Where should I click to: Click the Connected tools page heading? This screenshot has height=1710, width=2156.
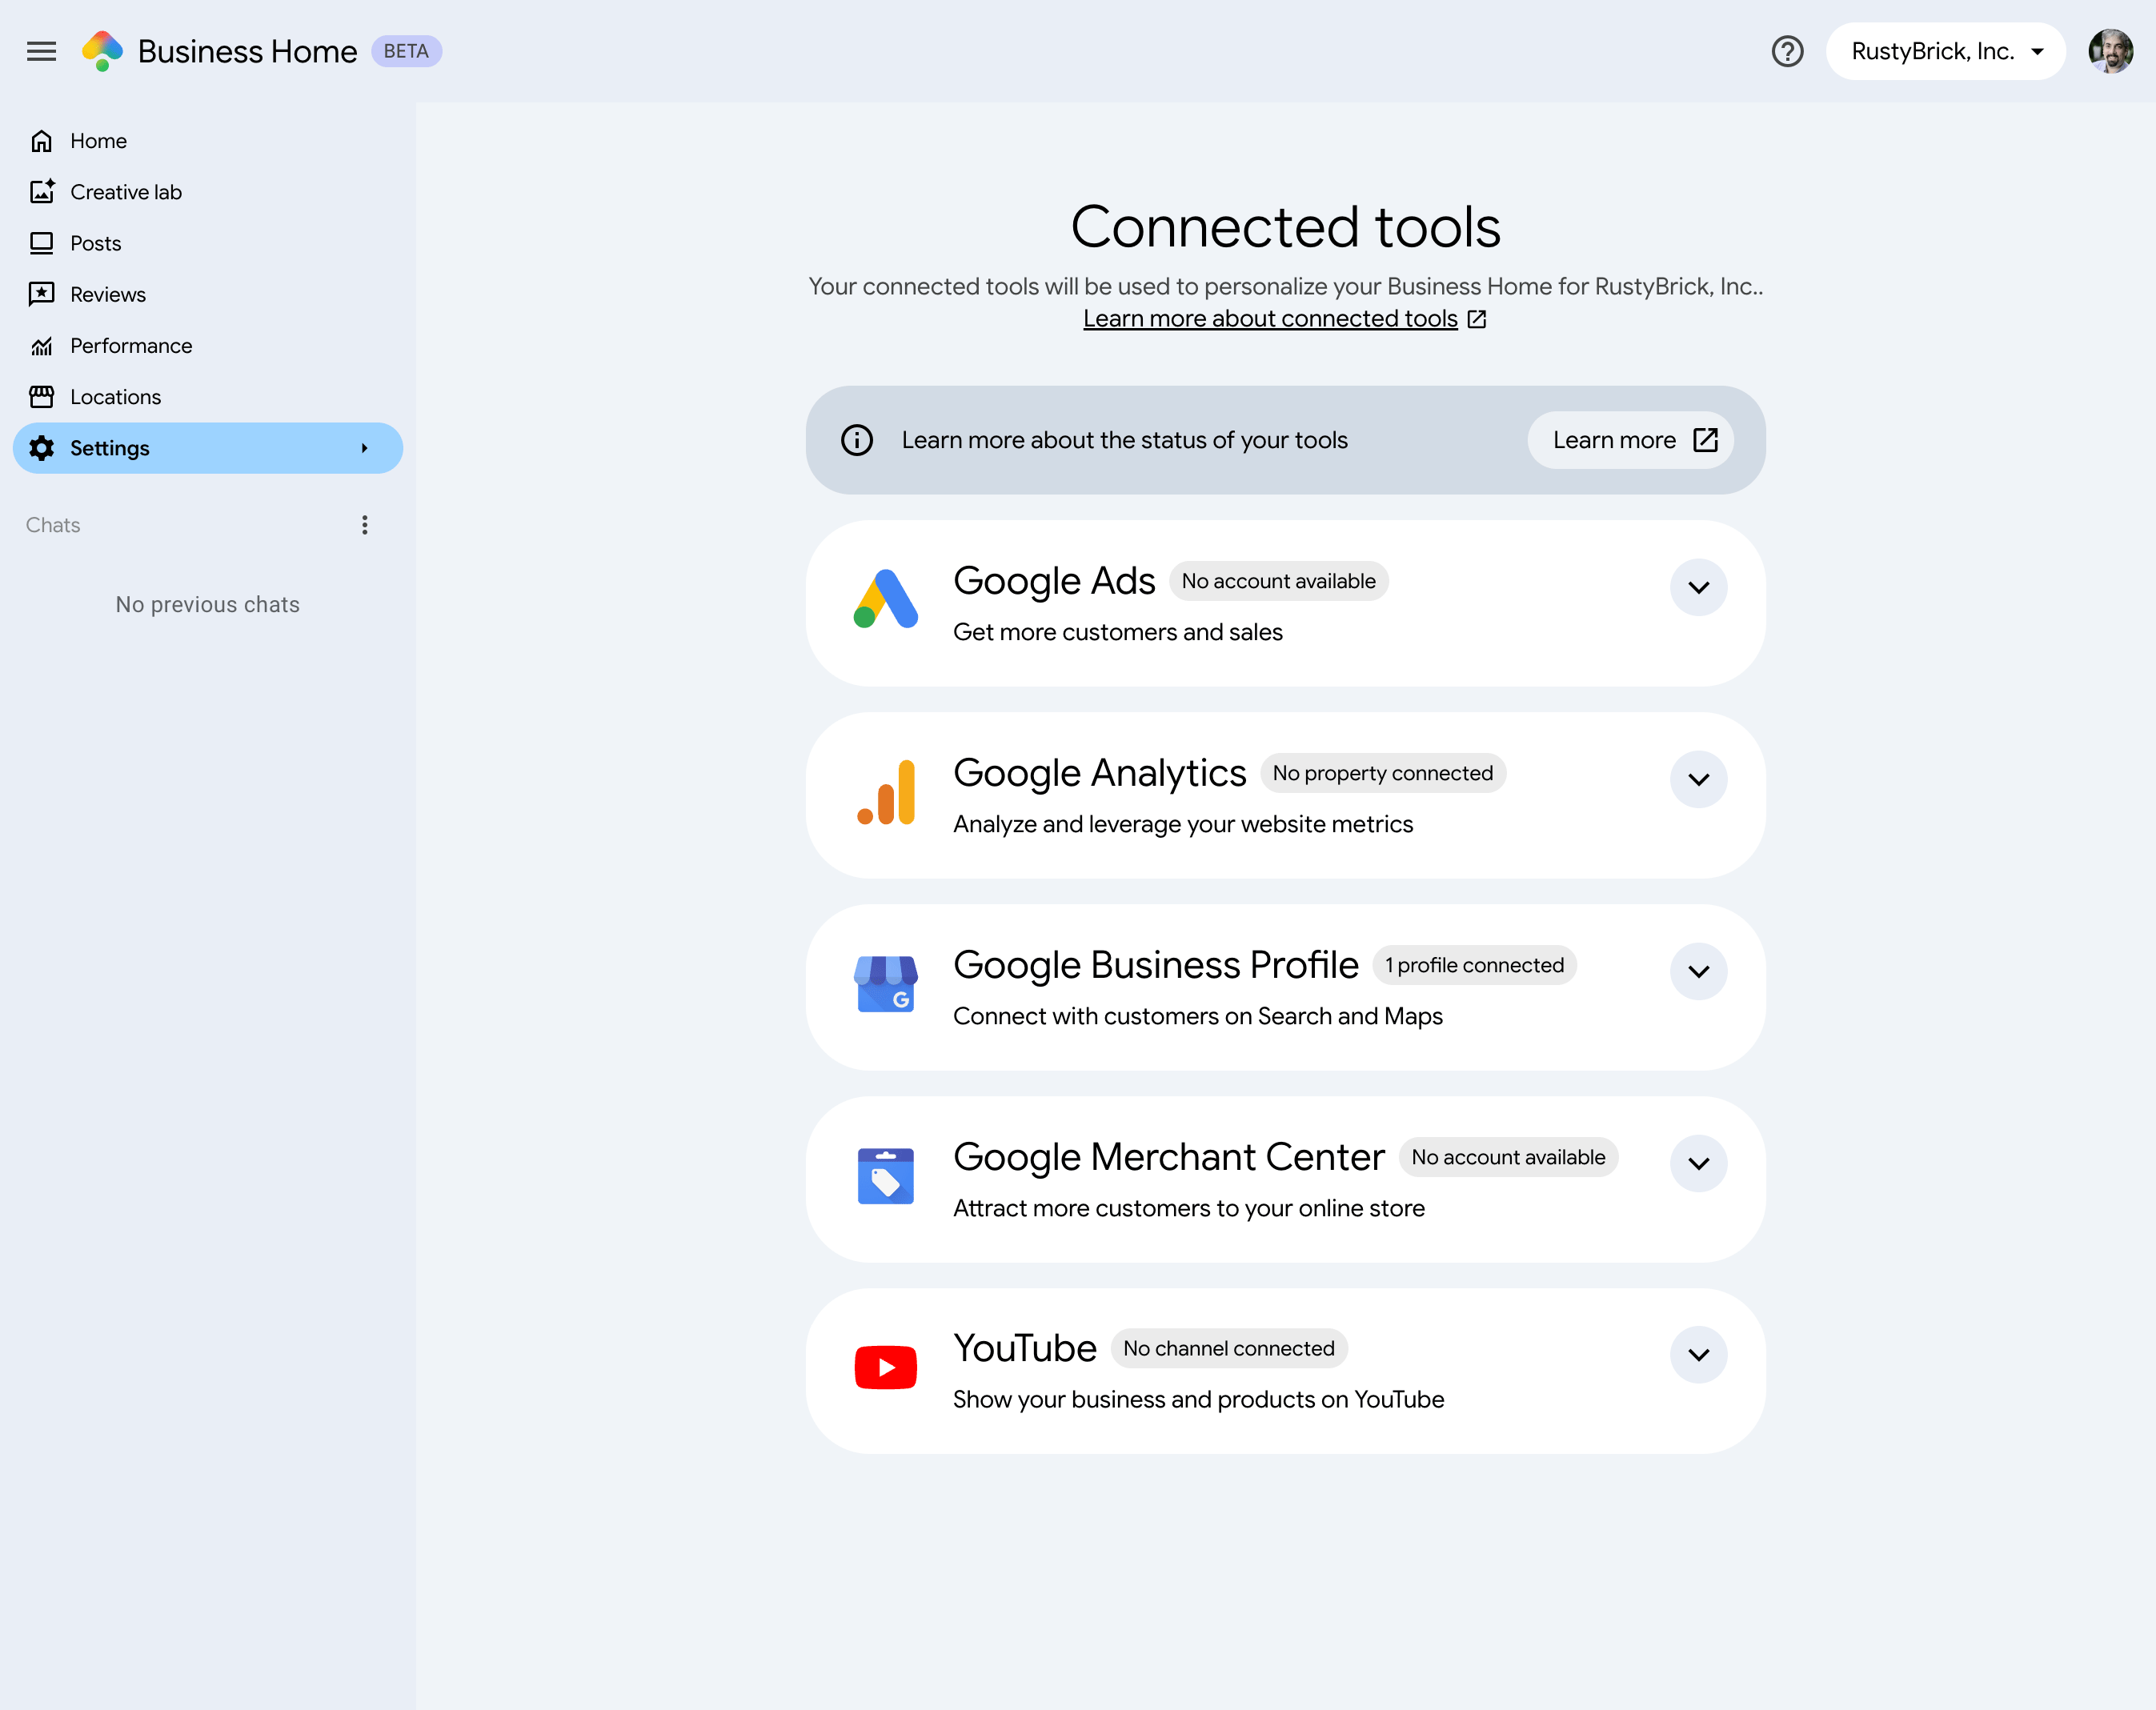(1285, 227)
